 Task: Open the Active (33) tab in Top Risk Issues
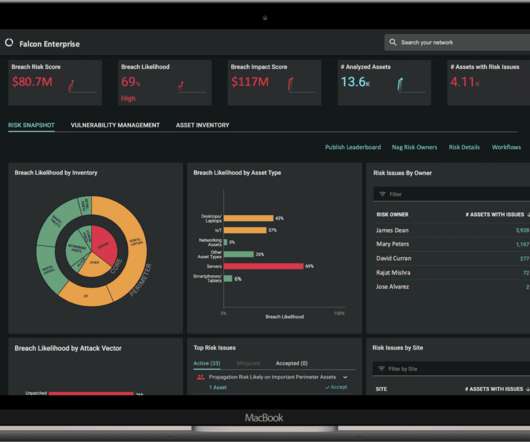pyautogui.click(x=207, y=363)
